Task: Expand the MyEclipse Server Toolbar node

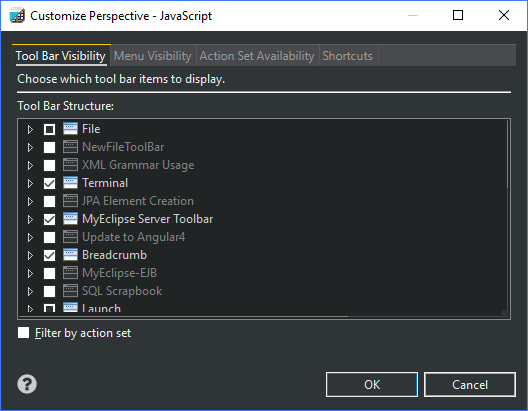Action: [30, 219]
